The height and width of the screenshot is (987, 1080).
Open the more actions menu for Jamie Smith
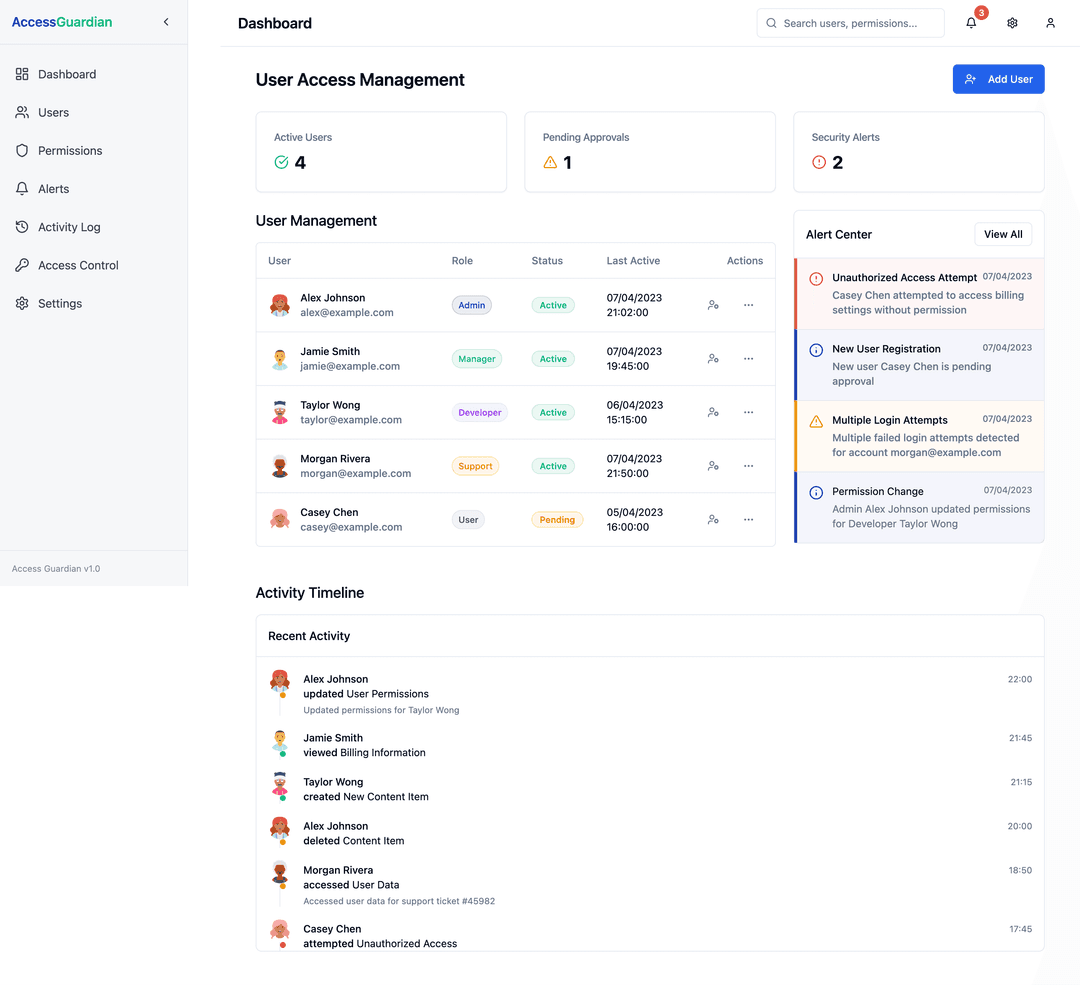749,359
